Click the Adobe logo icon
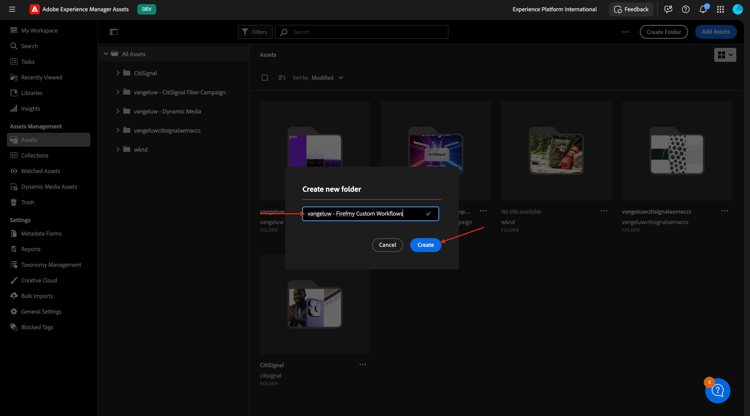 click(34, 9)
